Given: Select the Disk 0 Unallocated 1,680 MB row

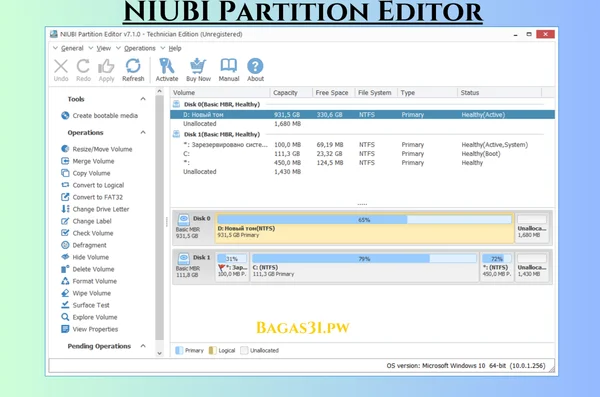Looking at the screenshot, I should click(362, 124).
